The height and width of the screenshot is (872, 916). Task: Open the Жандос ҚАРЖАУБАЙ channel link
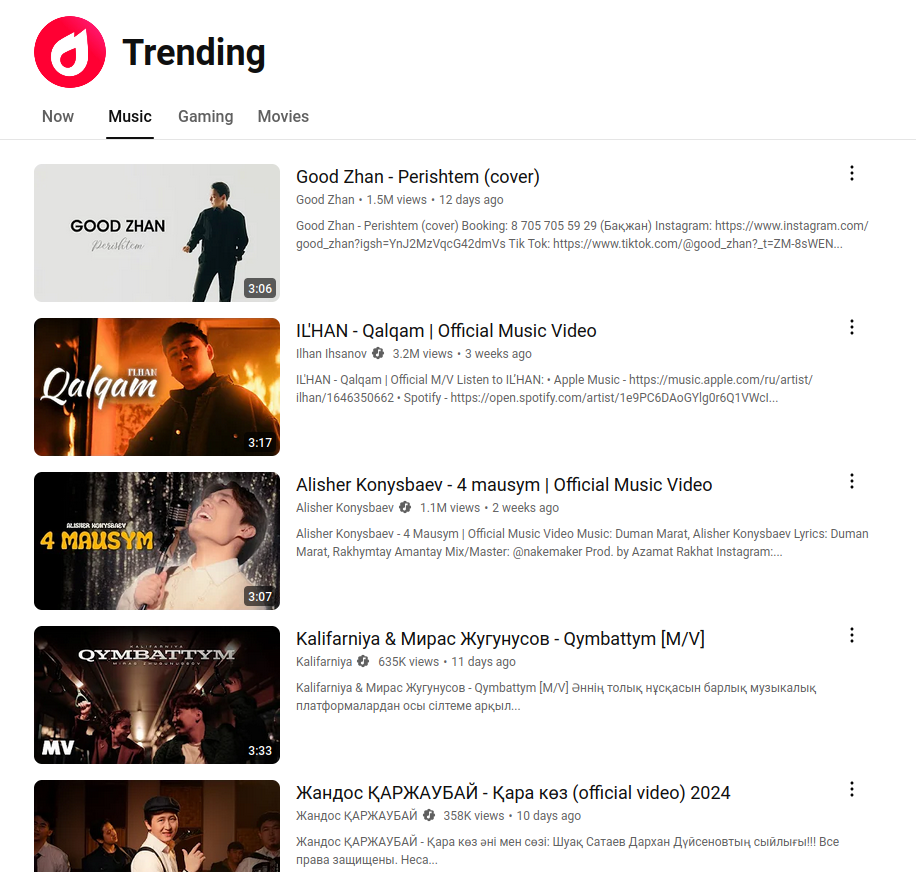(357, 815)
